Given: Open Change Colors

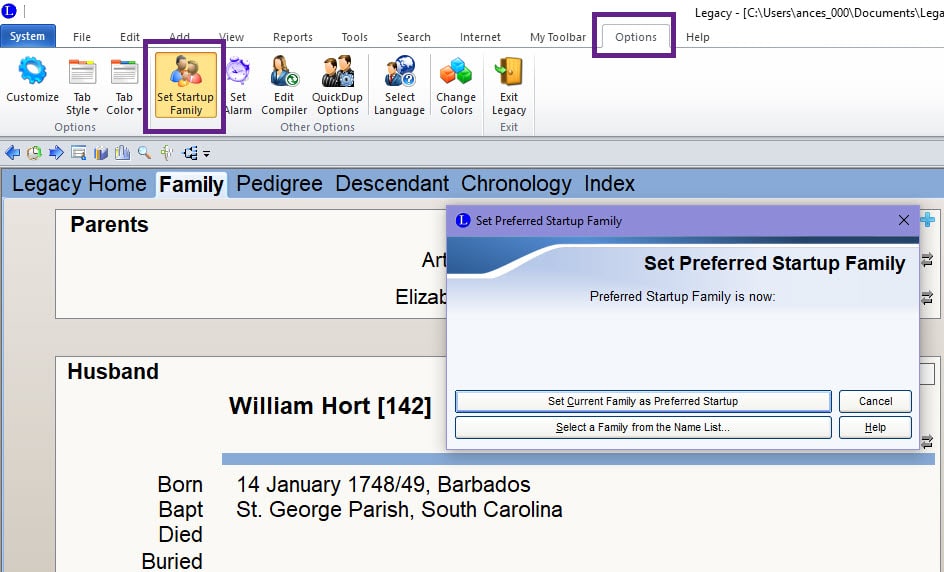Looking at the screenshot, I should pyautogui.click(x=456, y=86).
